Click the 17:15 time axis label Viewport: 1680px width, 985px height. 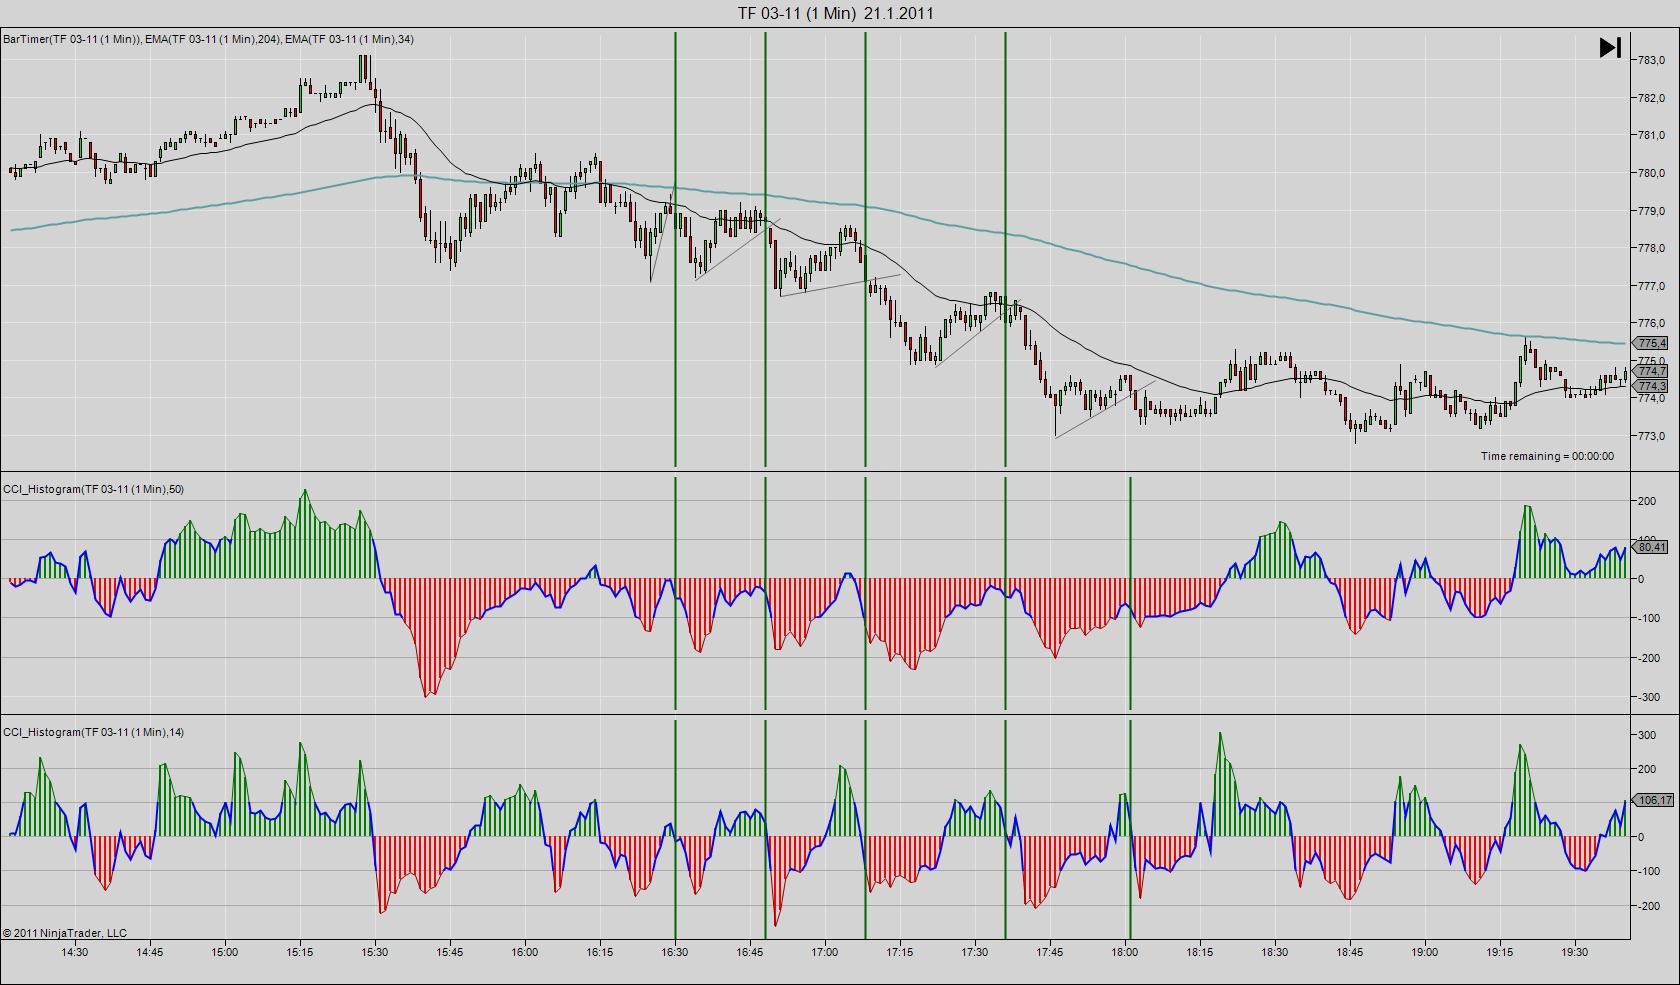(x=900, y=952)
